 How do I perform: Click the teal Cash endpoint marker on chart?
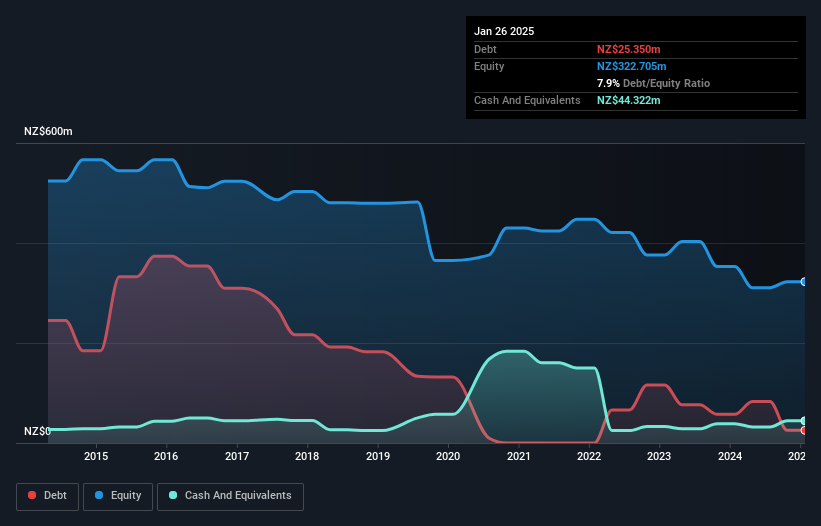[x=804, y=421]
